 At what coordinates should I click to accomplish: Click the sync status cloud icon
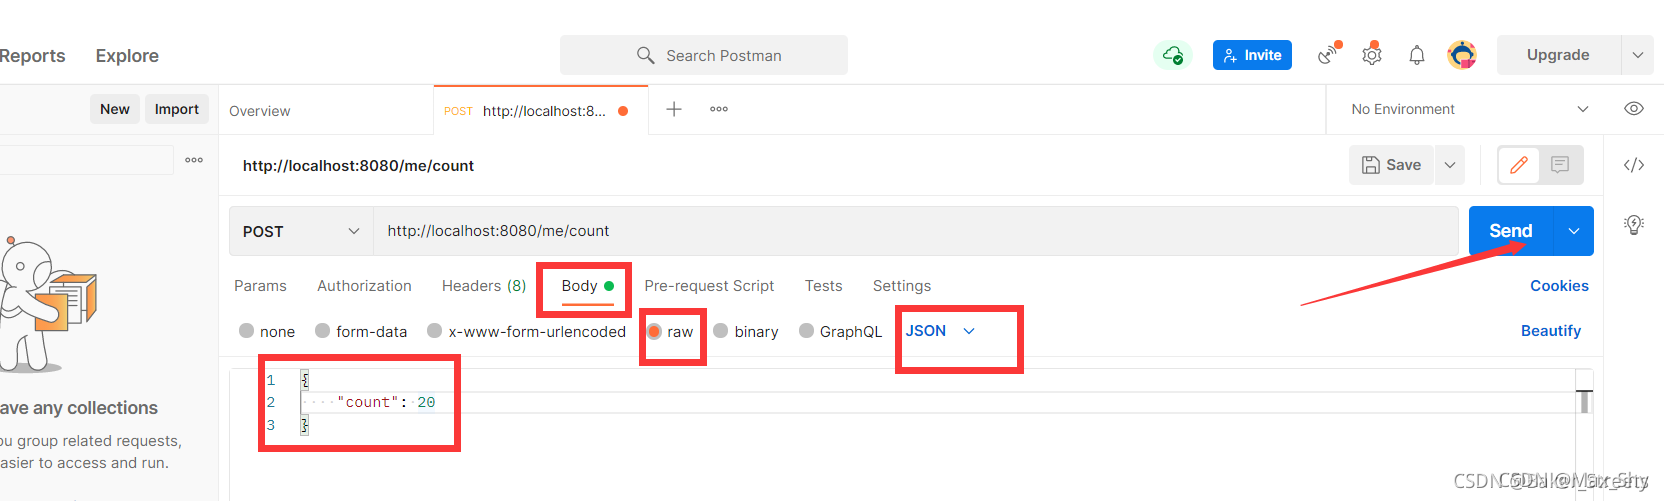pyautogui.click(x=1172, y=55)
